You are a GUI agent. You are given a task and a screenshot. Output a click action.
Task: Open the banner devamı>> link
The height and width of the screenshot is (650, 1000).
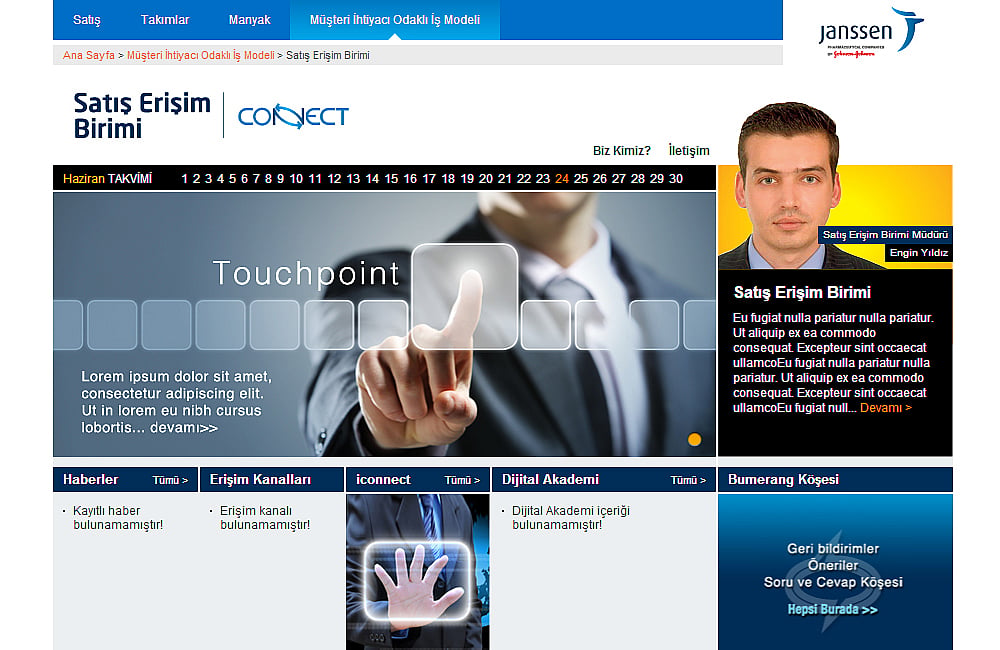[184, 428]
